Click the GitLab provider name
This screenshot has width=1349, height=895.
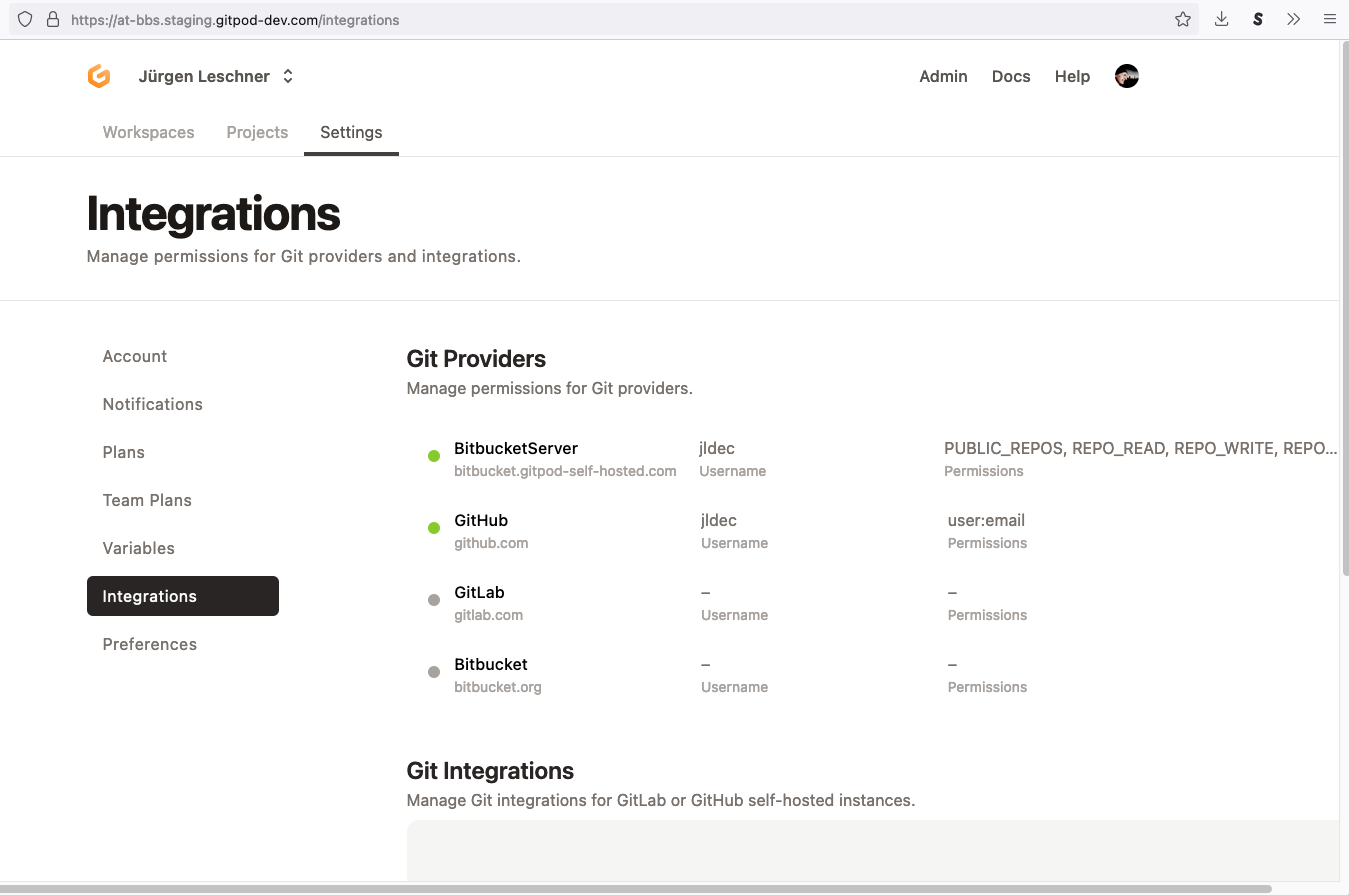pos(479,592)
